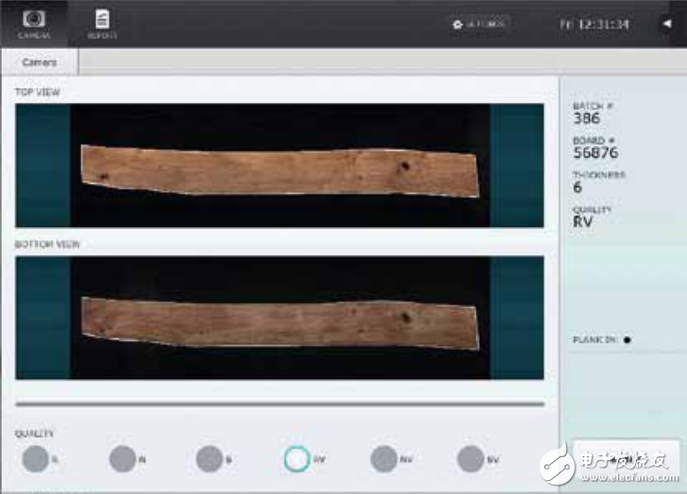Choose the third quality grade circle

click(x=209, y=459)
